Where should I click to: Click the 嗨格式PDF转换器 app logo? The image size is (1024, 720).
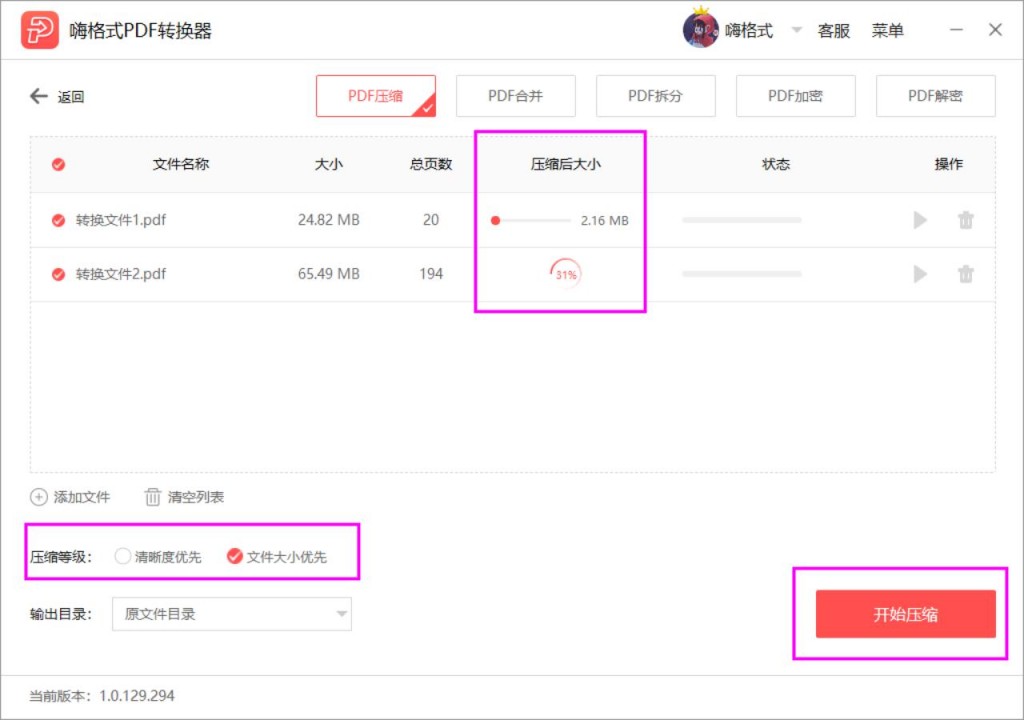tap(39, 30)
